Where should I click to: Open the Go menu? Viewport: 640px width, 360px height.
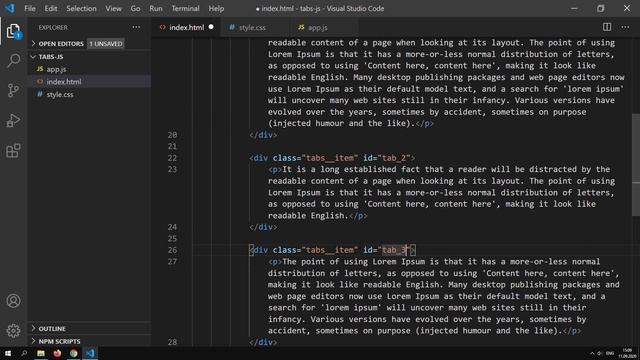coord(135,8)
